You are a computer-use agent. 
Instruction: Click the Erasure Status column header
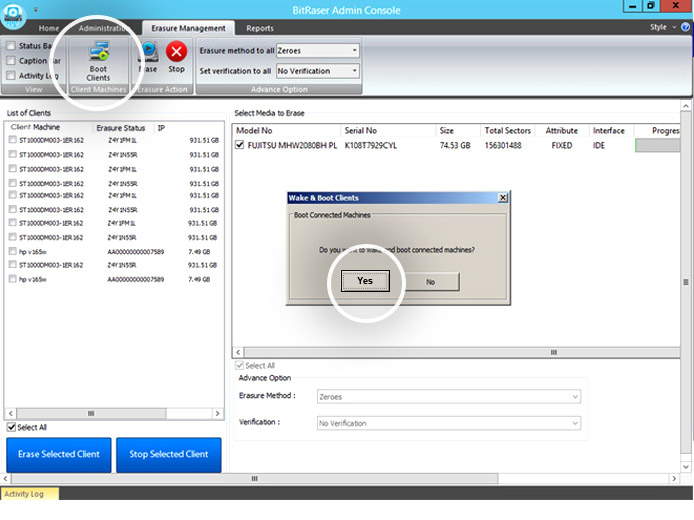click(121, 128)
